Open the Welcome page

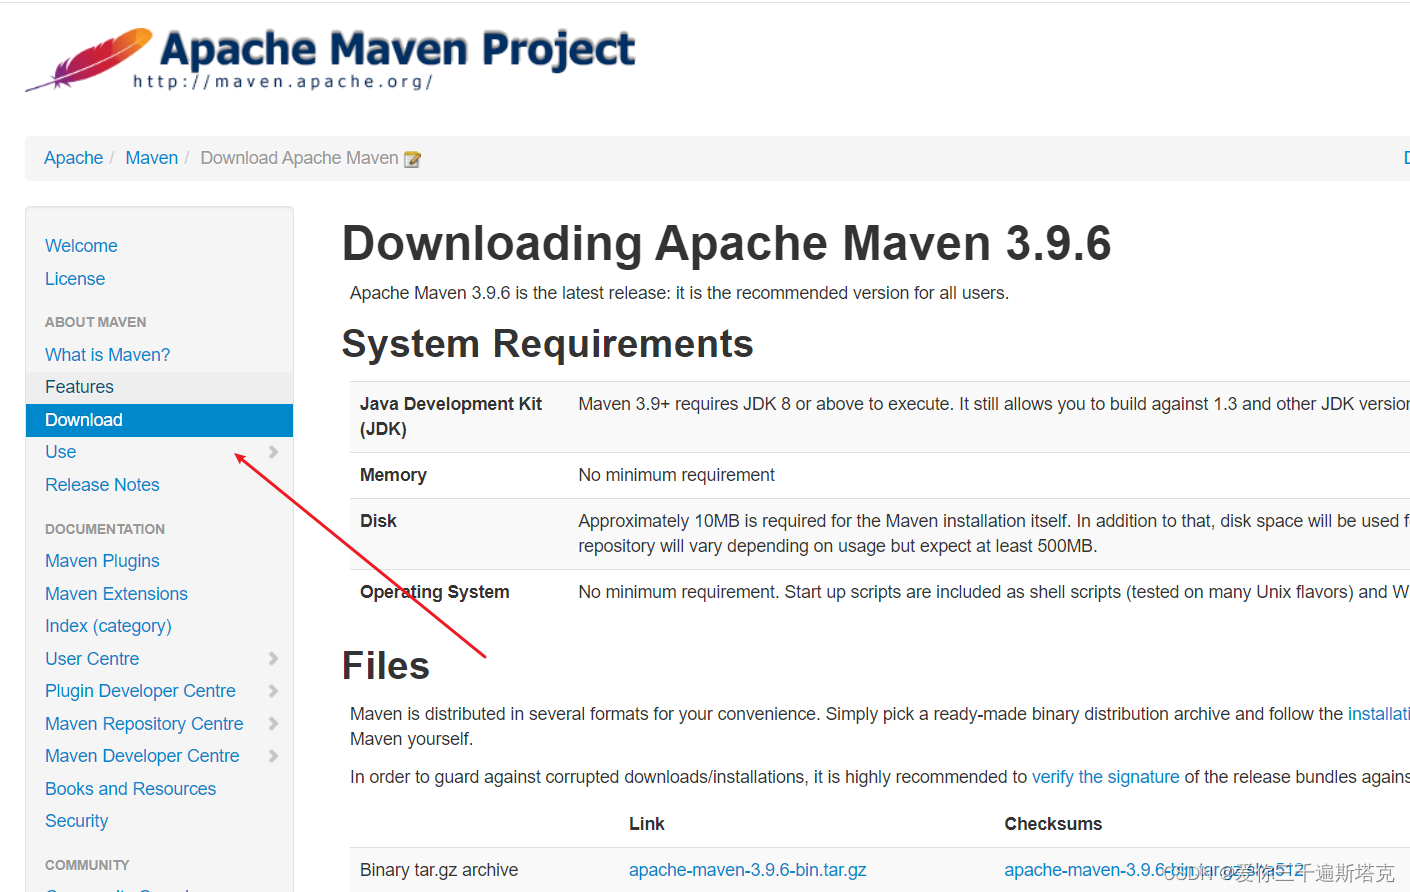tap(81, 245)
